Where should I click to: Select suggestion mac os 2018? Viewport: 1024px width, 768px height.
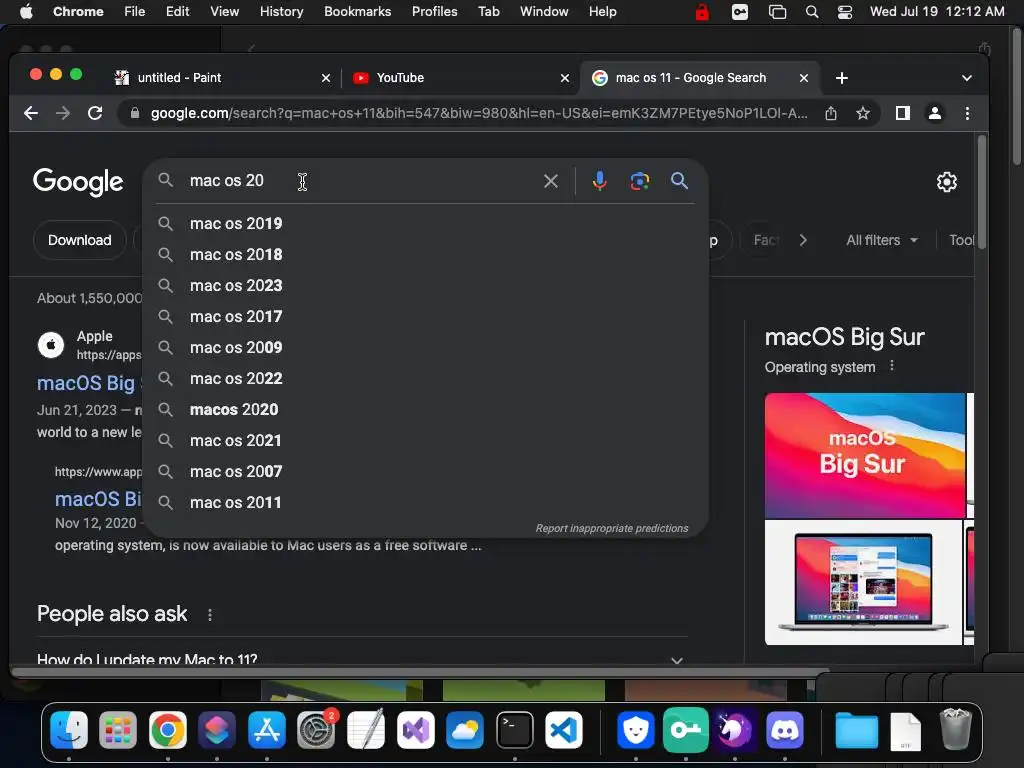pos(425,254)
